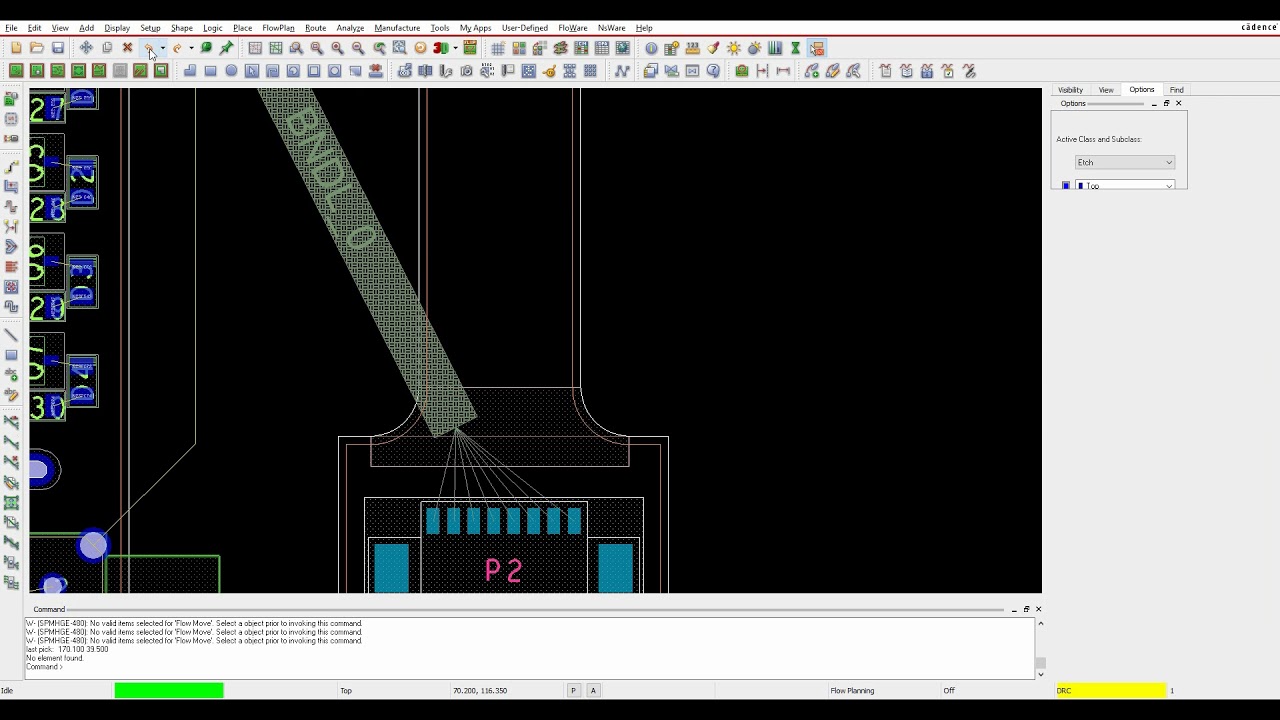The width and height of the screenshot is (1280, 720).
Task: Minimize the Options panel
Action: pos(1154,104)
